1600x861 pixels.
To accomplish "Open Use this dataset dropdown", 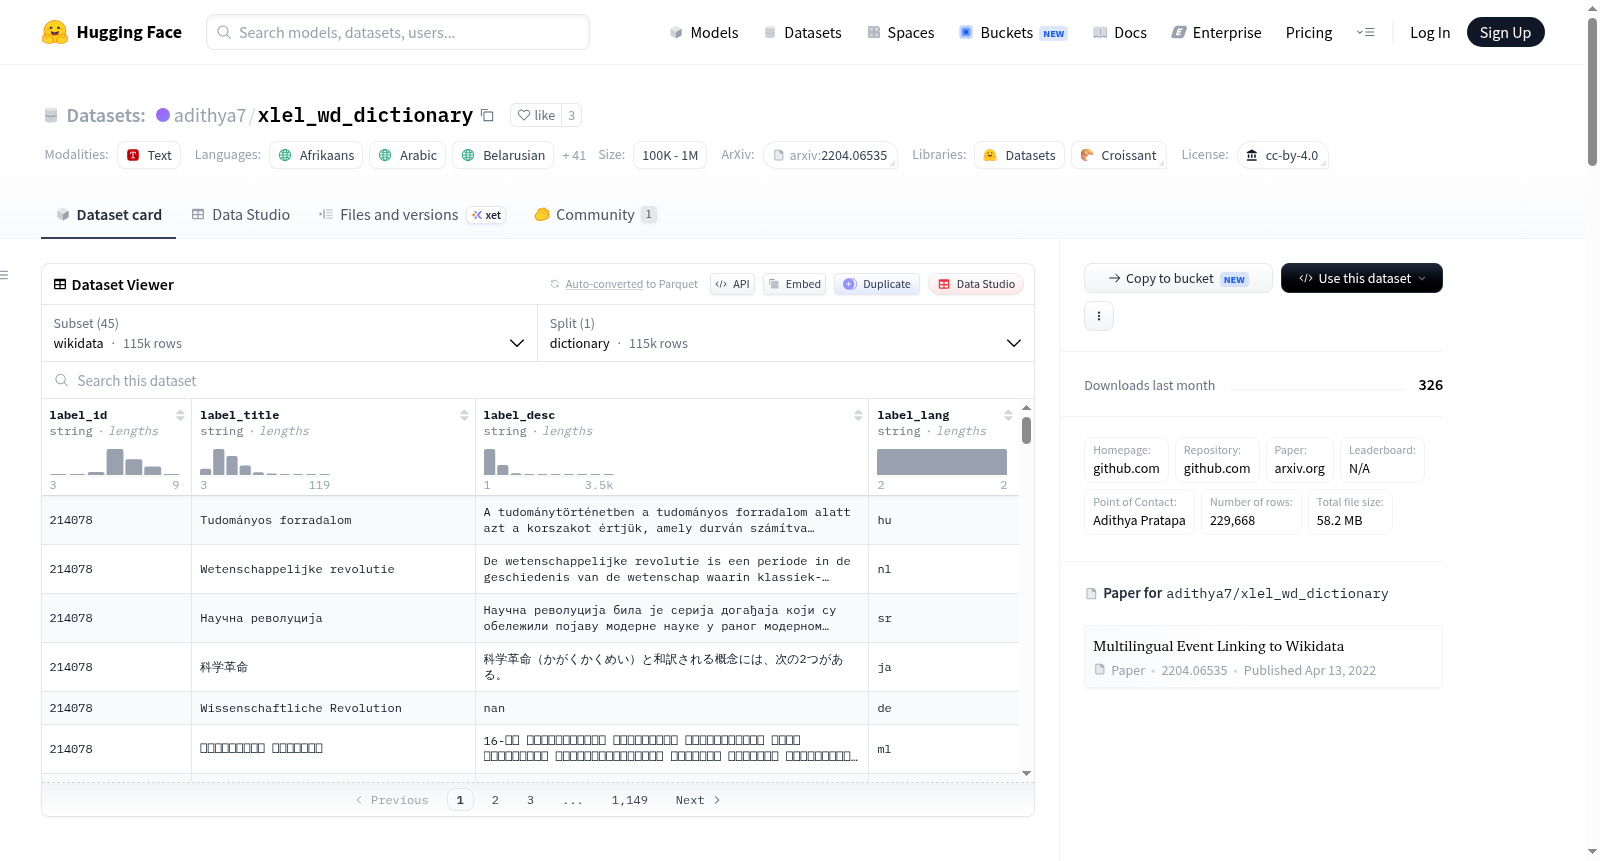I will coord(1361,278).
